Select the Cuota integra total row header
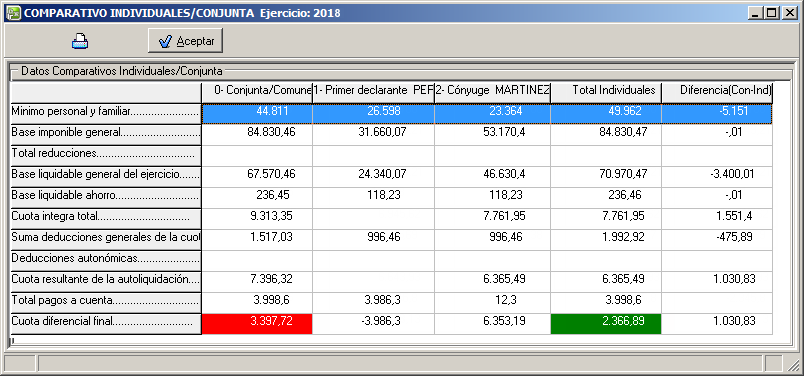This screenshot has width=804, height=376. 106,216
